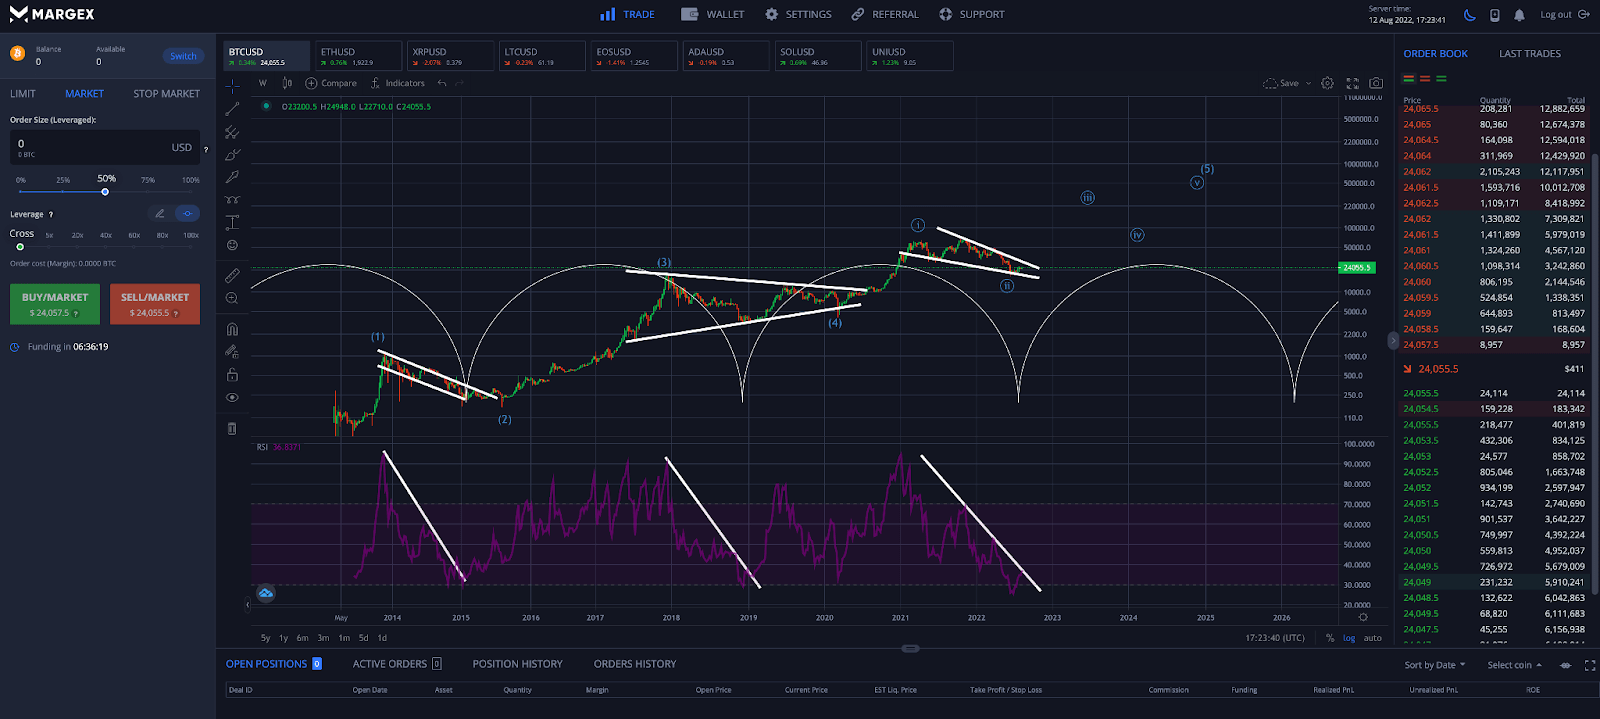Click the trash icon to remove drawings
This screenshot has width=1600, height=719.
(x=232, y=428)
